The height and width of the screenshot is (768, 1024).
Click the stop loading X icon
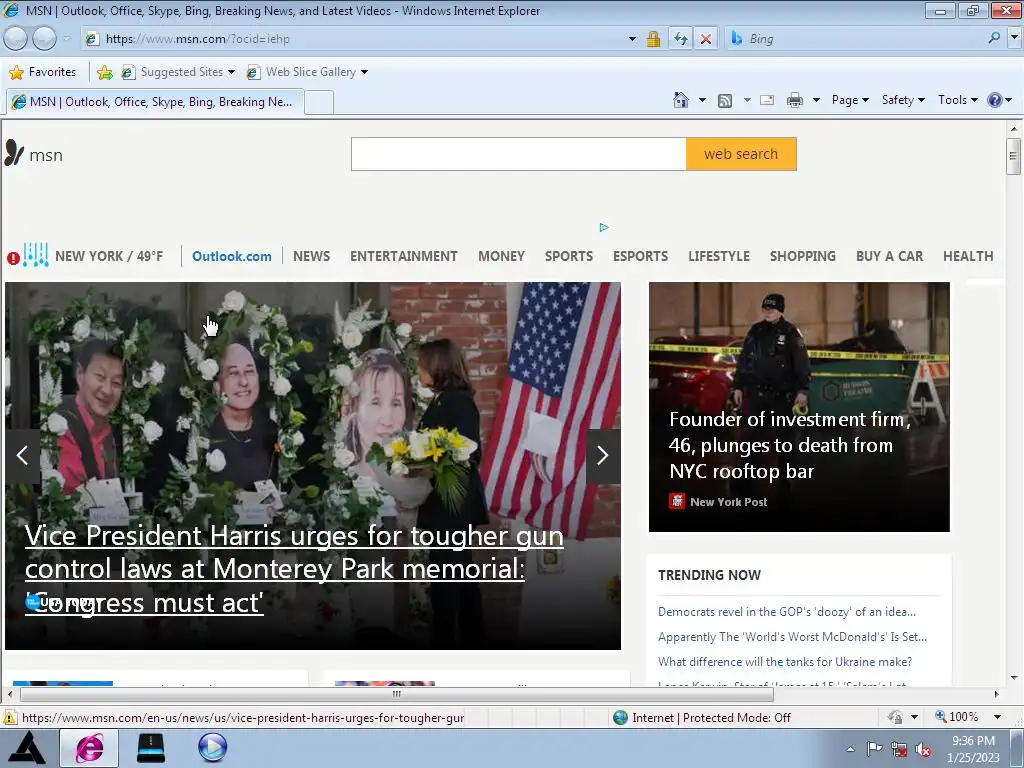coord(706,39)
